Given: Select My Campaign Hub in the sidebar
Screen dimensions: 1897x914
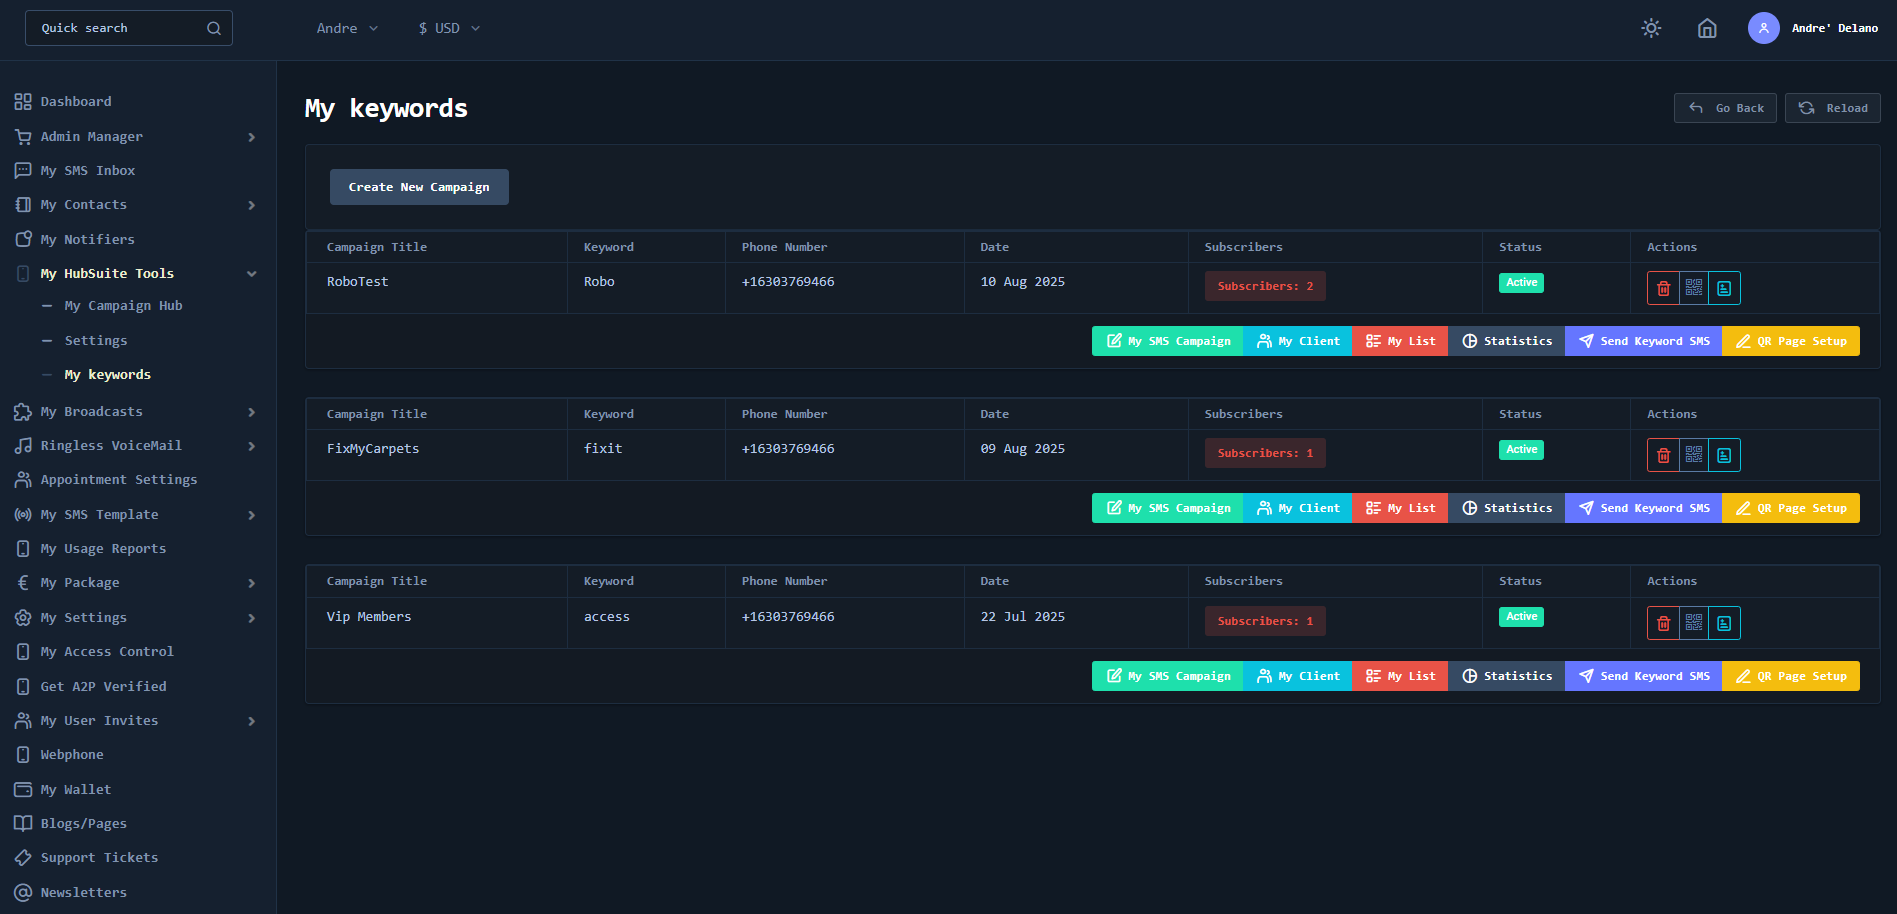Looking at the screenshot, I should (x=122, y=305).
